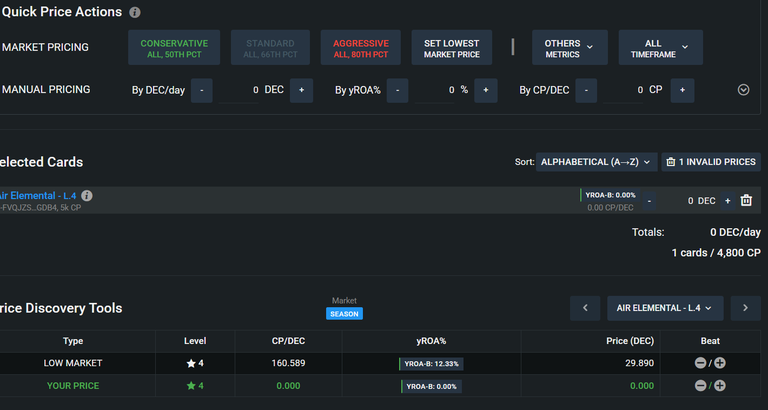The image size is (768, 410).
Task: Click the CP/DEC column header
Action: 288,341
